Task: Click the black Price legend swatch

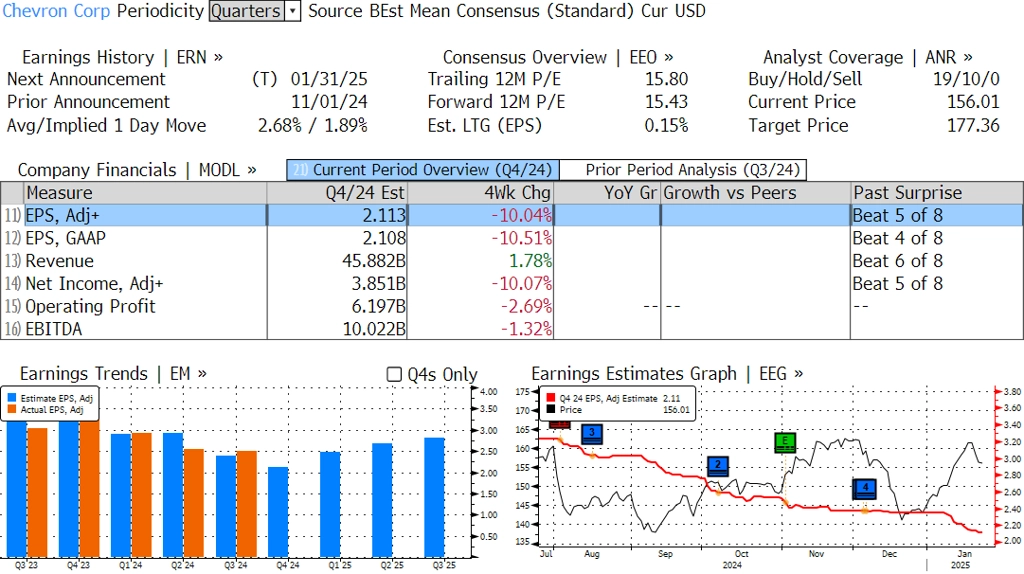Action: [551, 410]
